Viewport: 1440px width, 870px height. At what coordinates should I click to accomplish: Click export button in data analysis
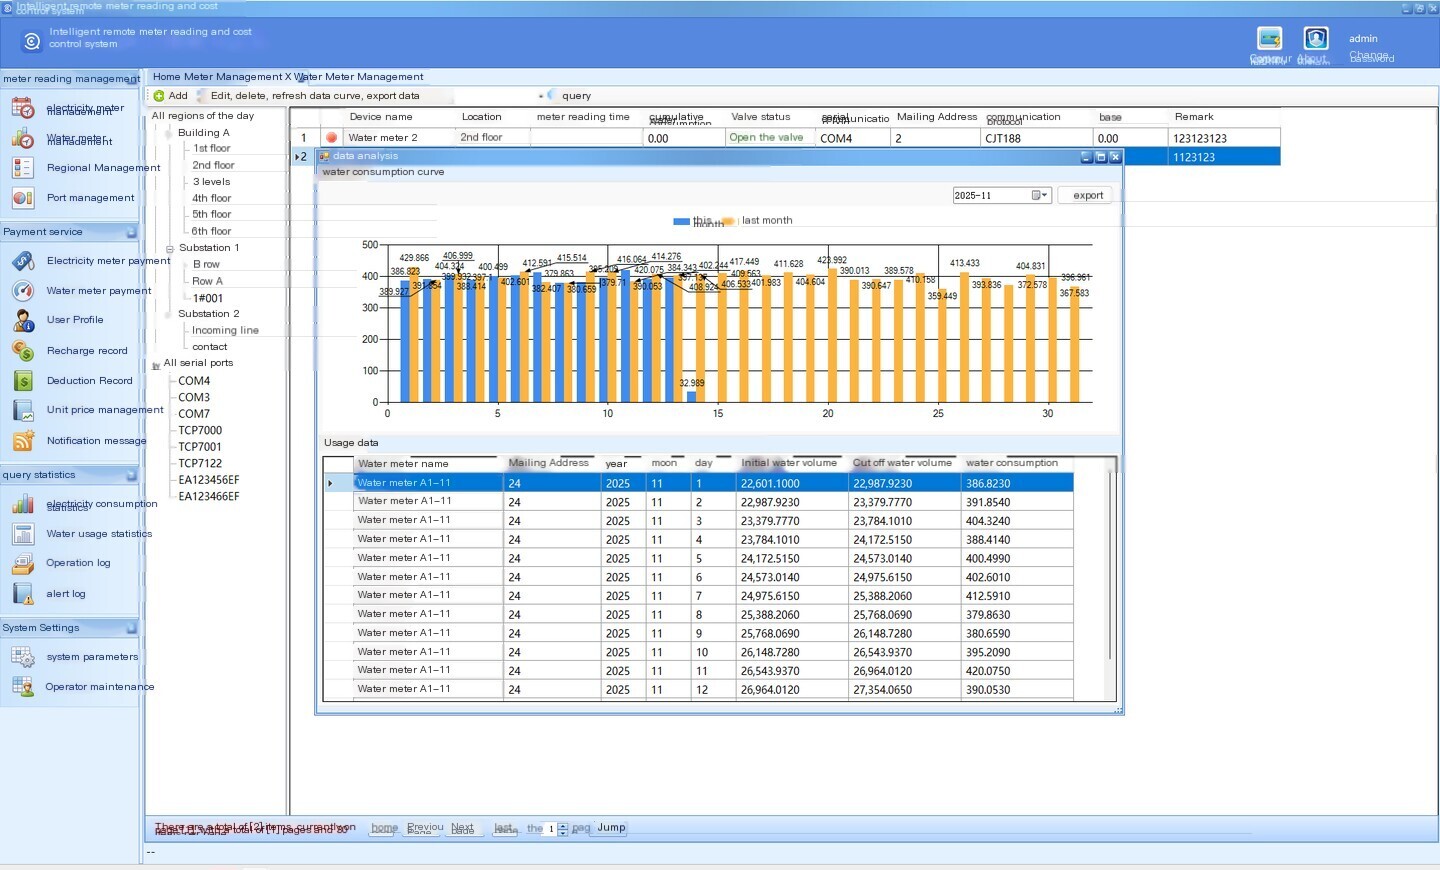click(x=1088, y=196)
